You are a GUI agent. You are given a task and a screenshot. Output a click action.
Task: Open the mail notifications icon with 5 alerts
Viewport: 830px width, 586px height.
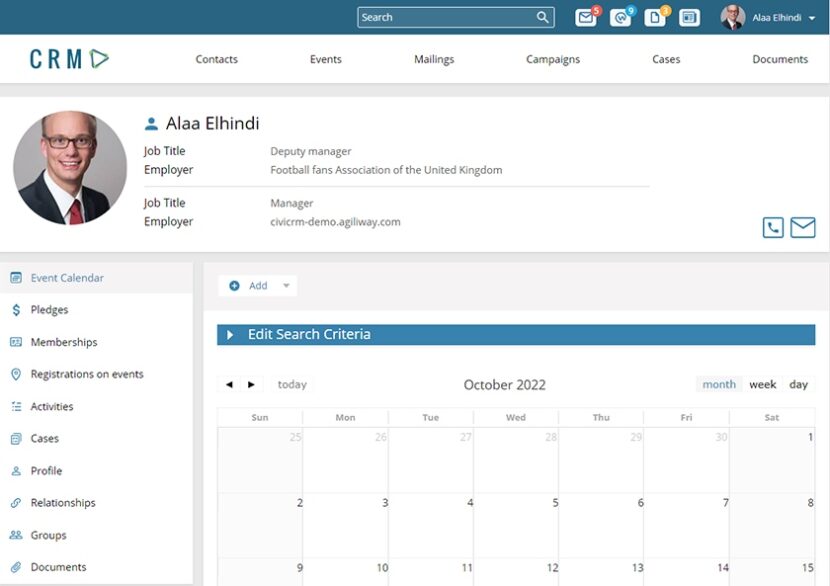point(584,17)
